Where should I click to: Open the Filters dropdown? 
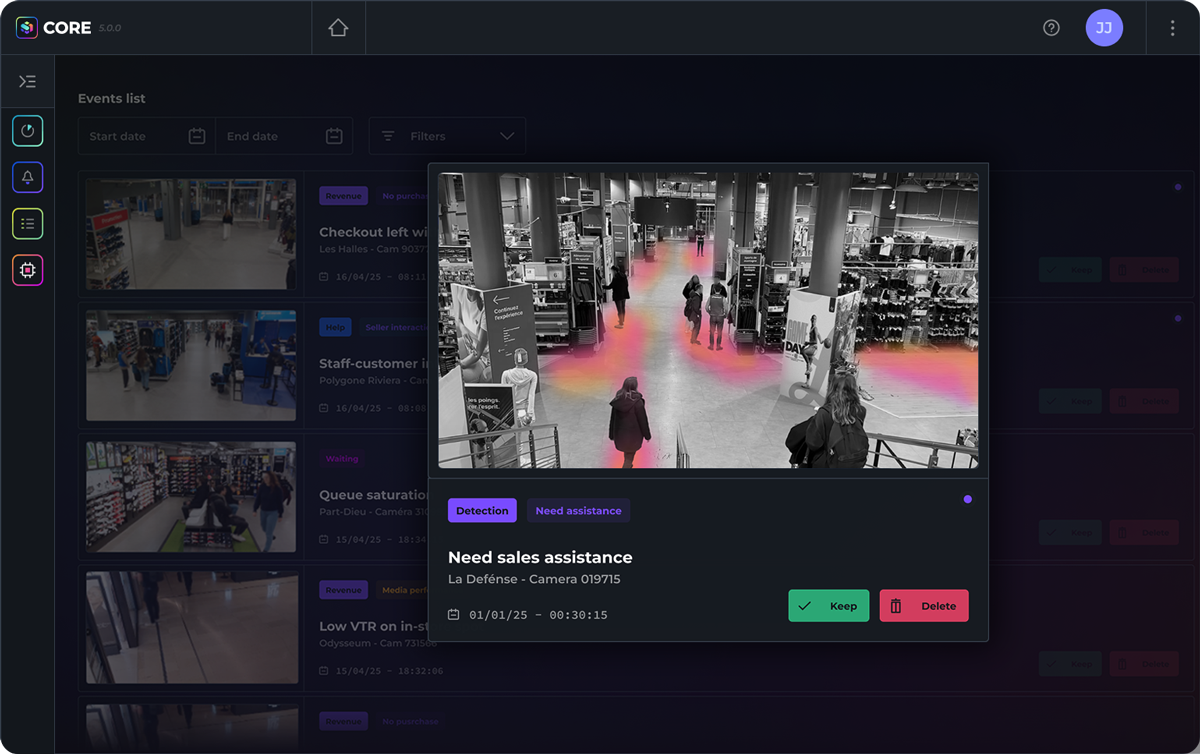447,135
